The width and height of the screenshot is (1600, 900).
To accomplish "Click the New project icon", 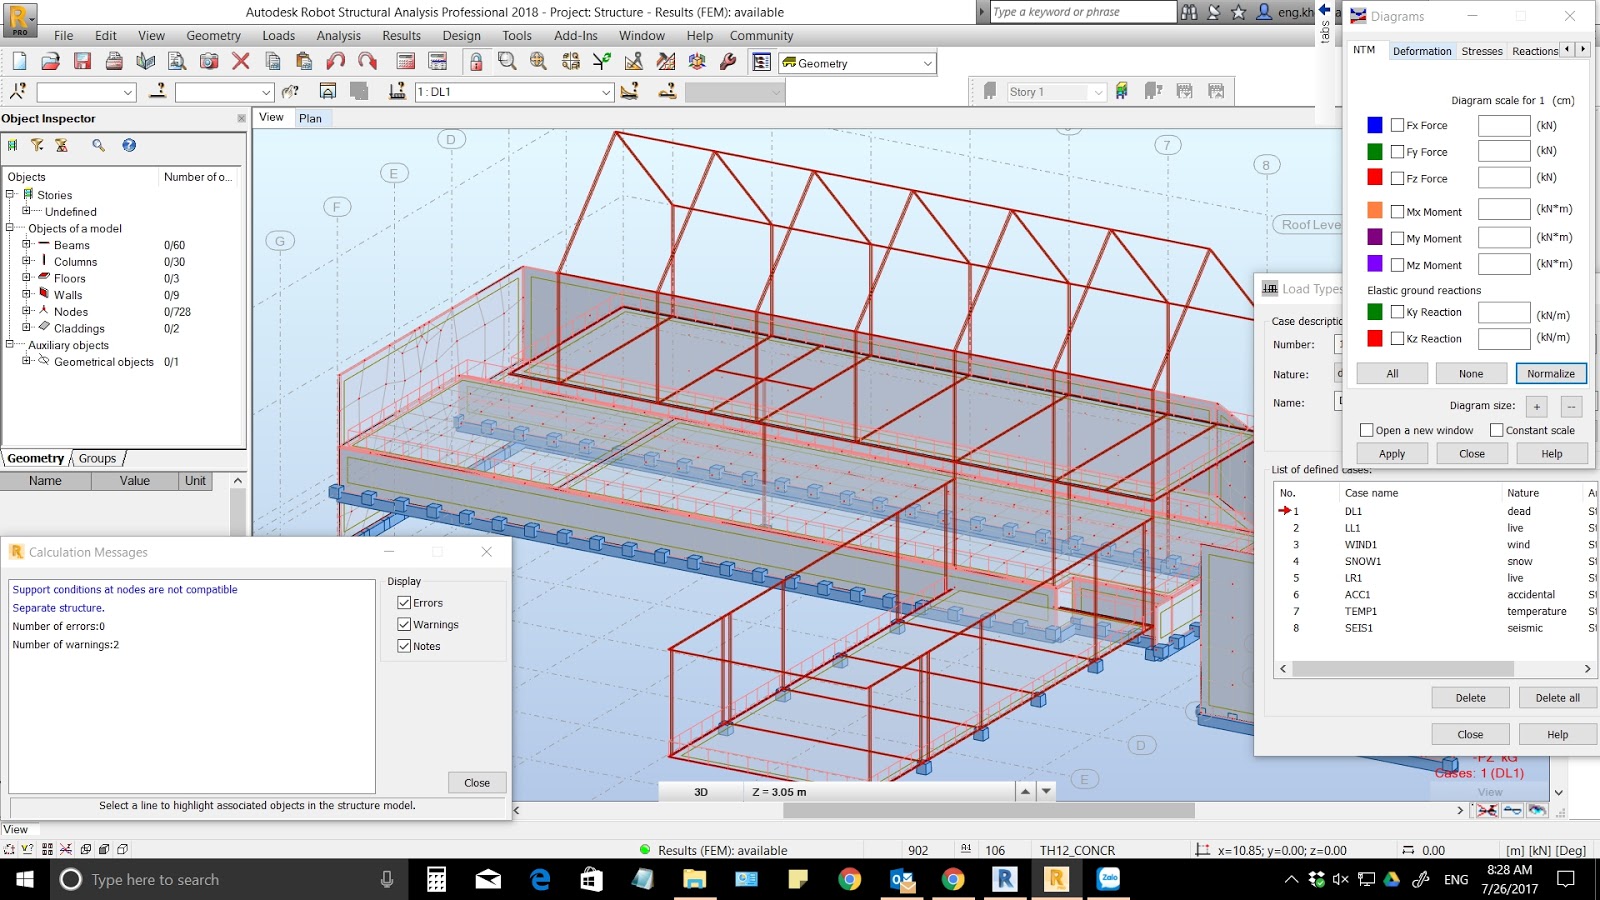I will coord(19,62).
